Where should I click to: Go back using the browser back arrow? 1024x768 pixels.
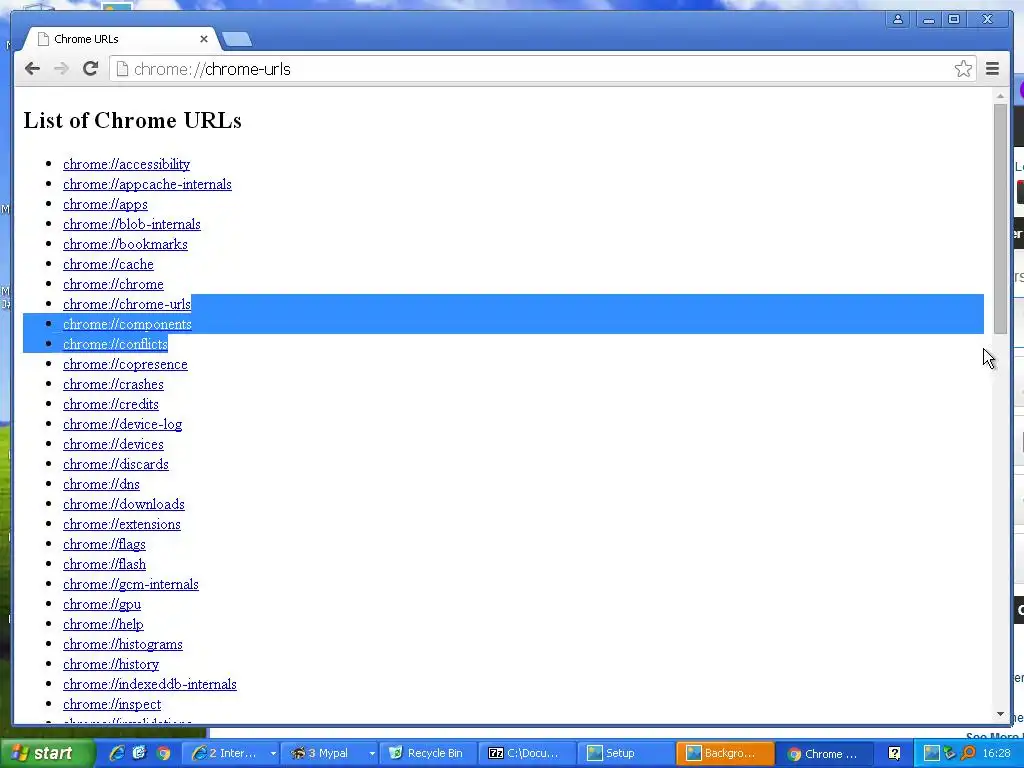click(32, 69)
